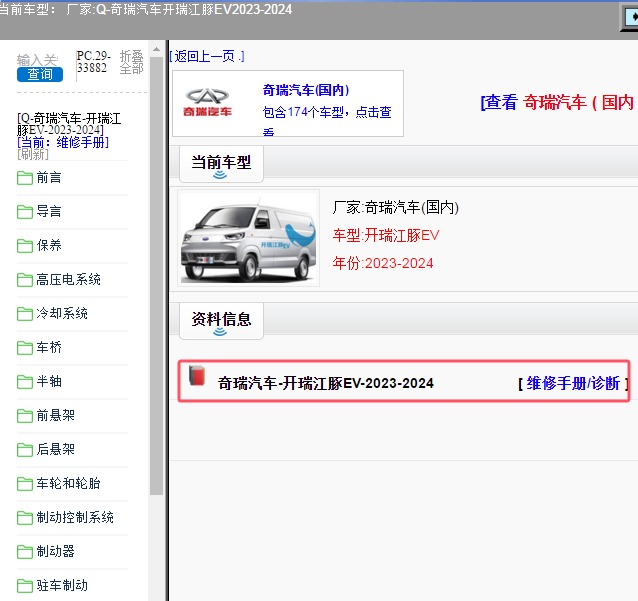638x601 pixels.
Task: Select the 当前车型 tab
Action: tap(221, 164)
